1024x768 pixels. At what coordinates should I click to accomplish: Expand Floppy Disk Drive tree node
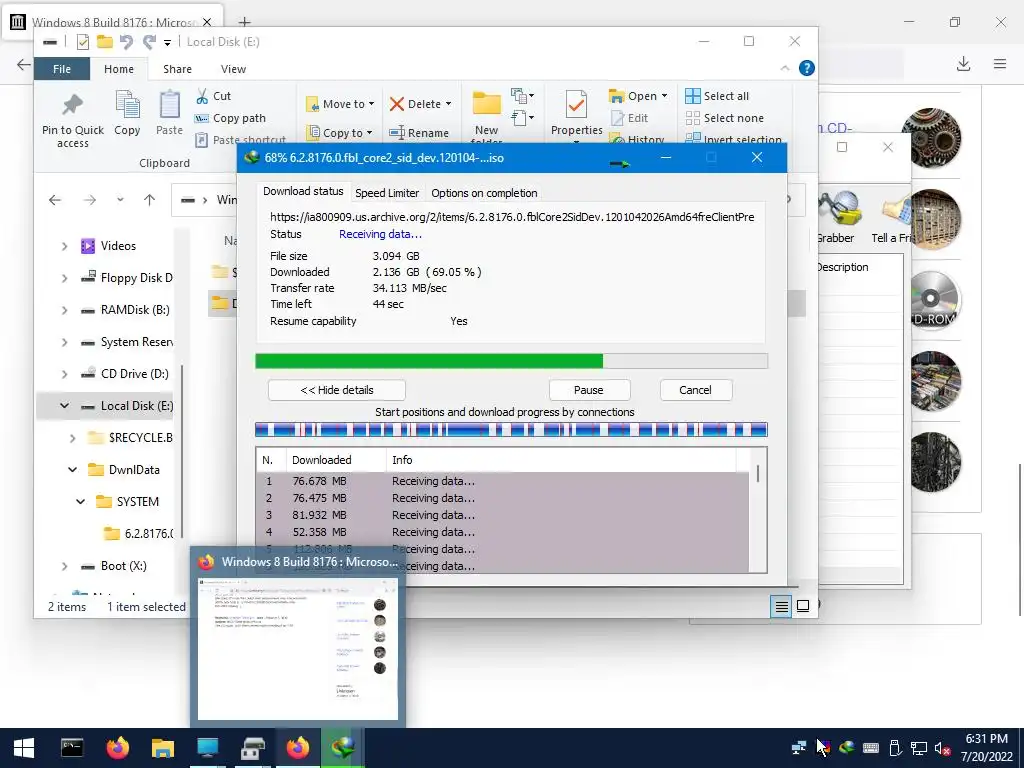(x=64, y=278)
